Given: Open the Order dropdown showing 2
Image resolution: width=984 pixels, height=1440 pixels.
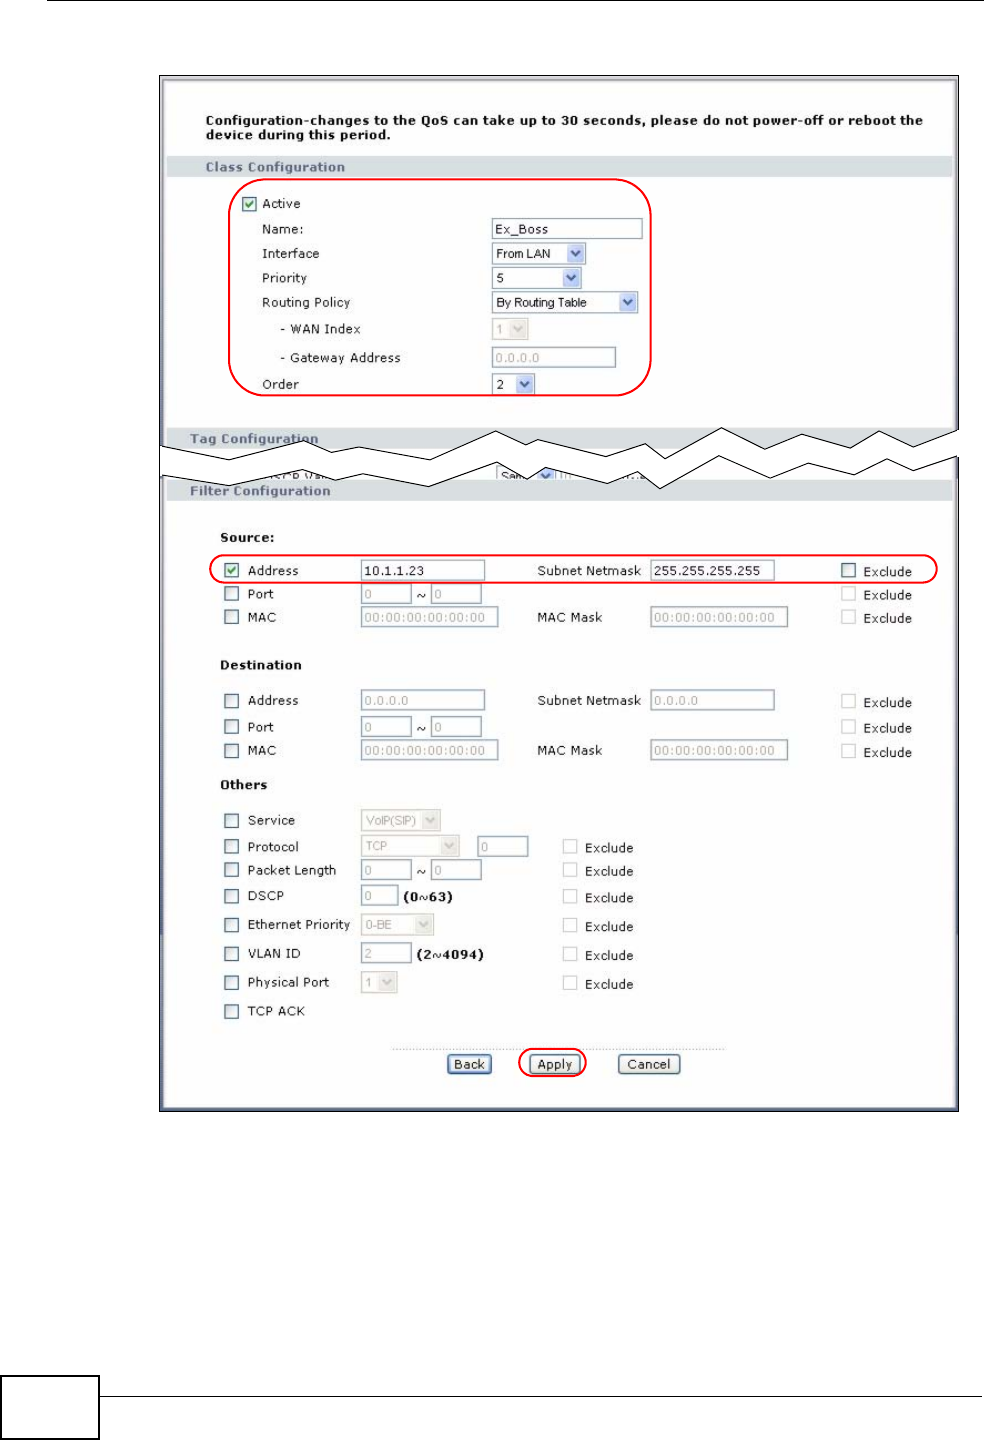Looking at the screenshot, I should click(x=513, y=384).
